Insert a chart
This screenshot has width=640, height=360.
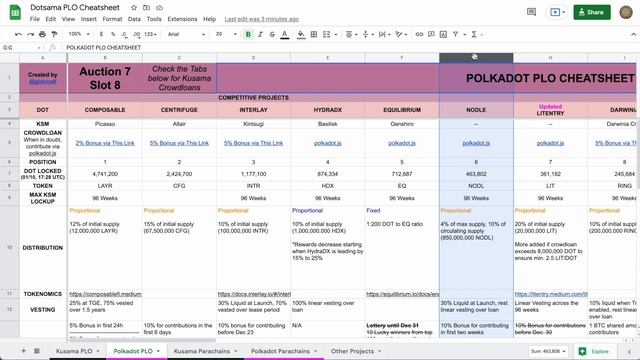(443, 35)
